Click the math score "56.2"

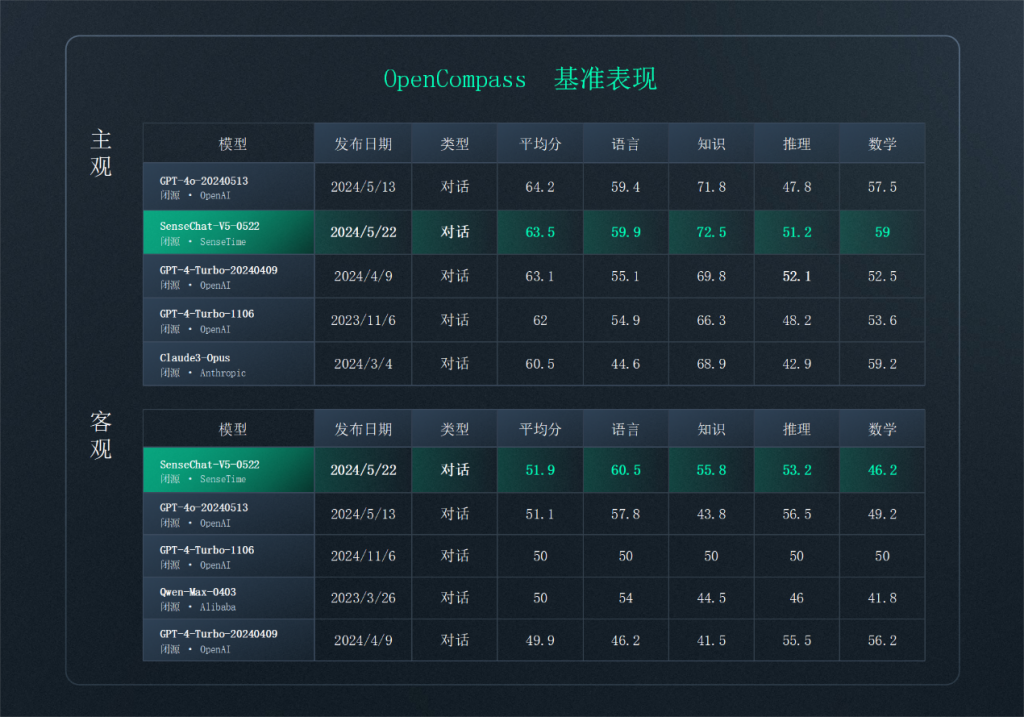coord(882,640)
